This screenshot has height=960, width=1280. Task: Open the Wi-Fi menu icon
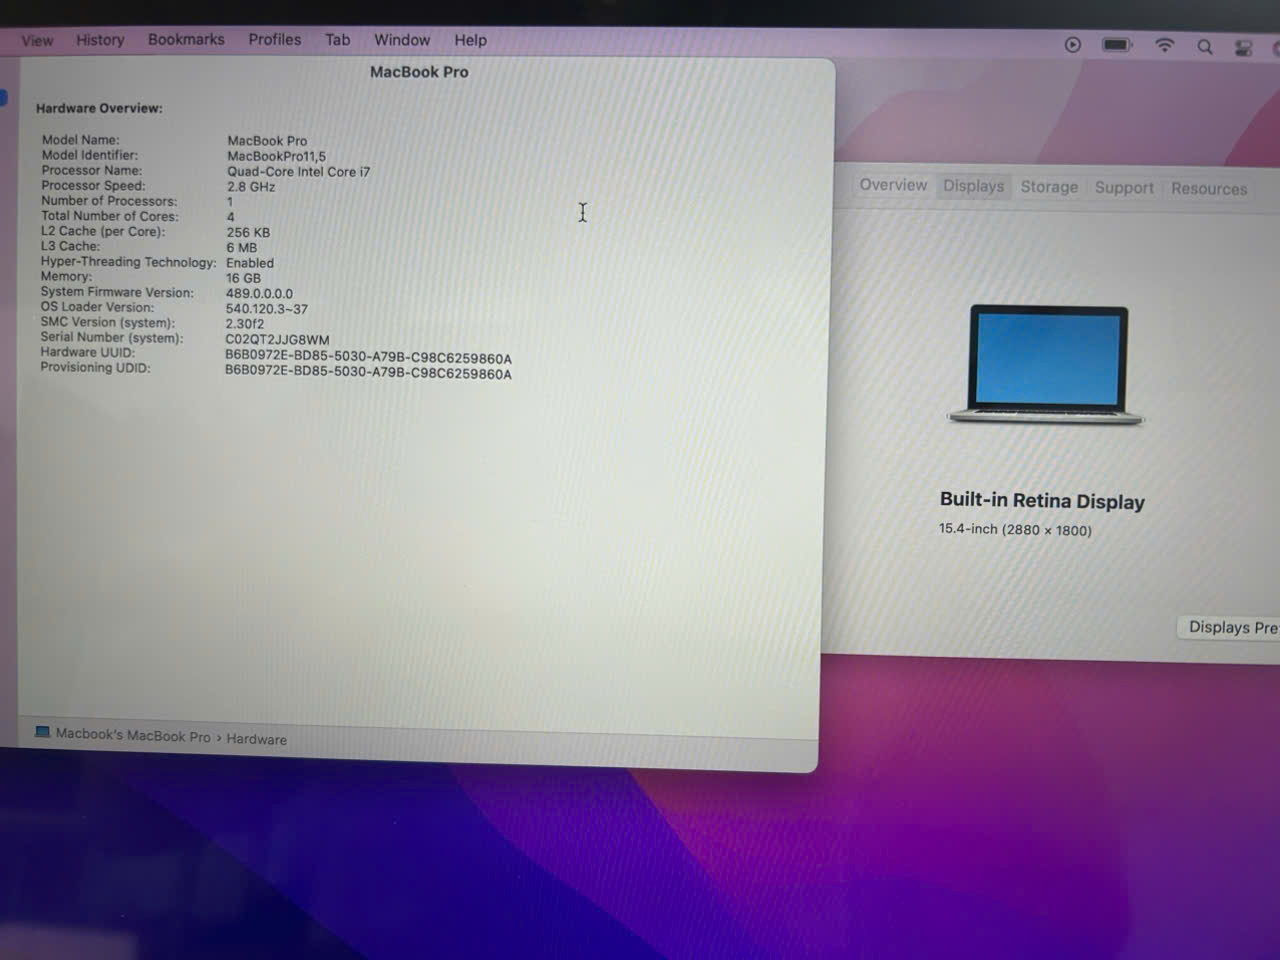pos(1164,45)
